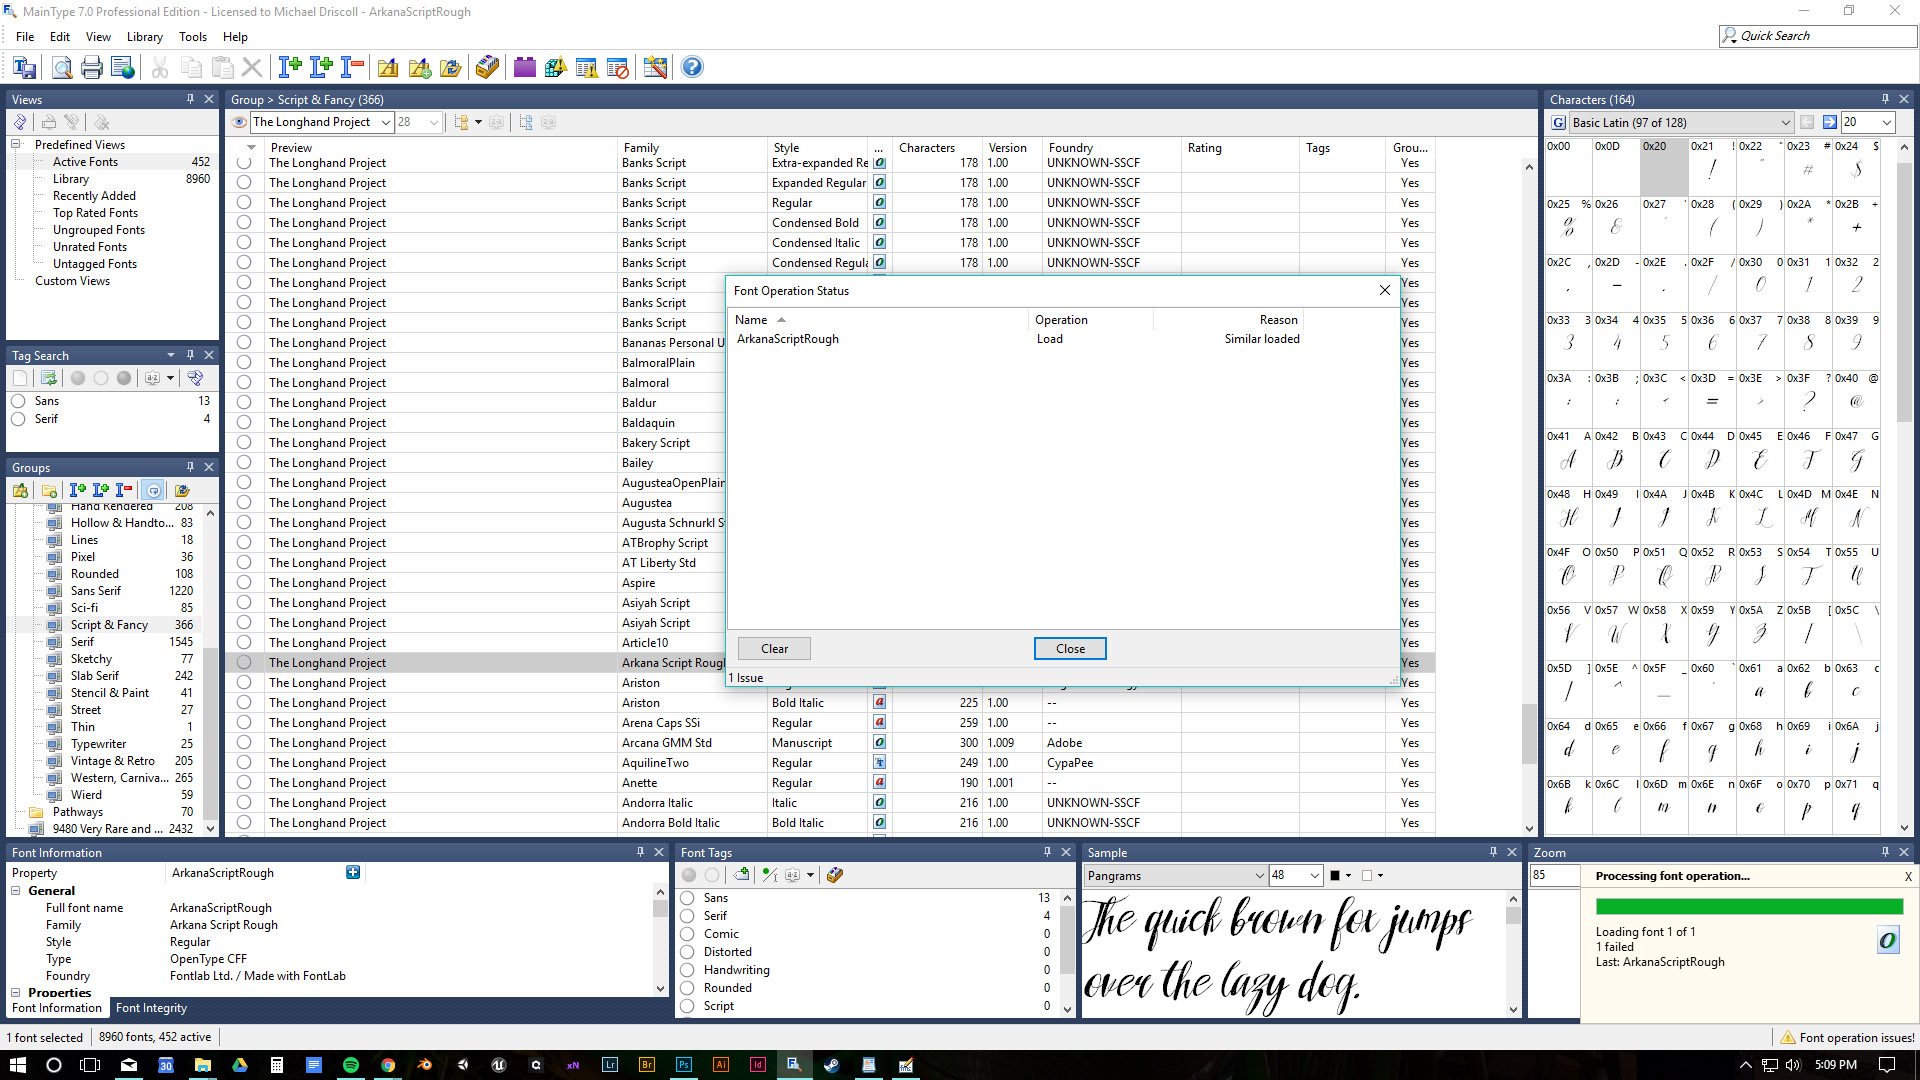Image resolution: width=1920 pixels, height=1080 pixels.
Task: Open the Tag Search panel menu arrow
Action: pyautogui.click(x=171, y=355)
